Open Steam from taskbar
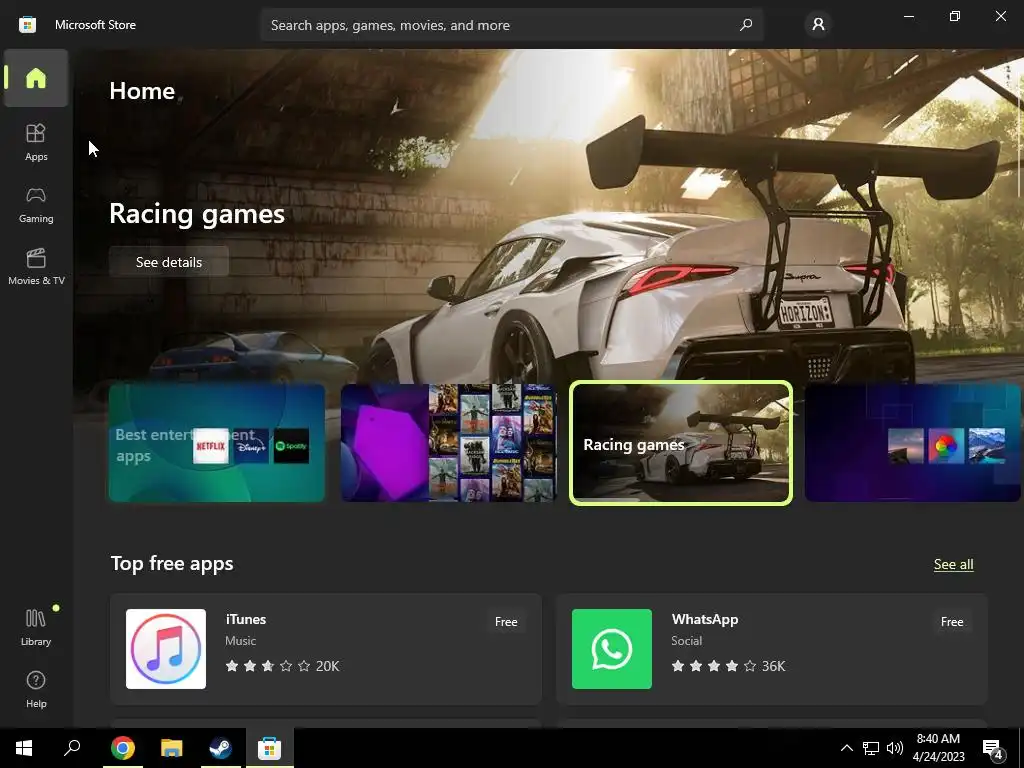This screenshot has height=768, width=1024. (x=220, y=748)
